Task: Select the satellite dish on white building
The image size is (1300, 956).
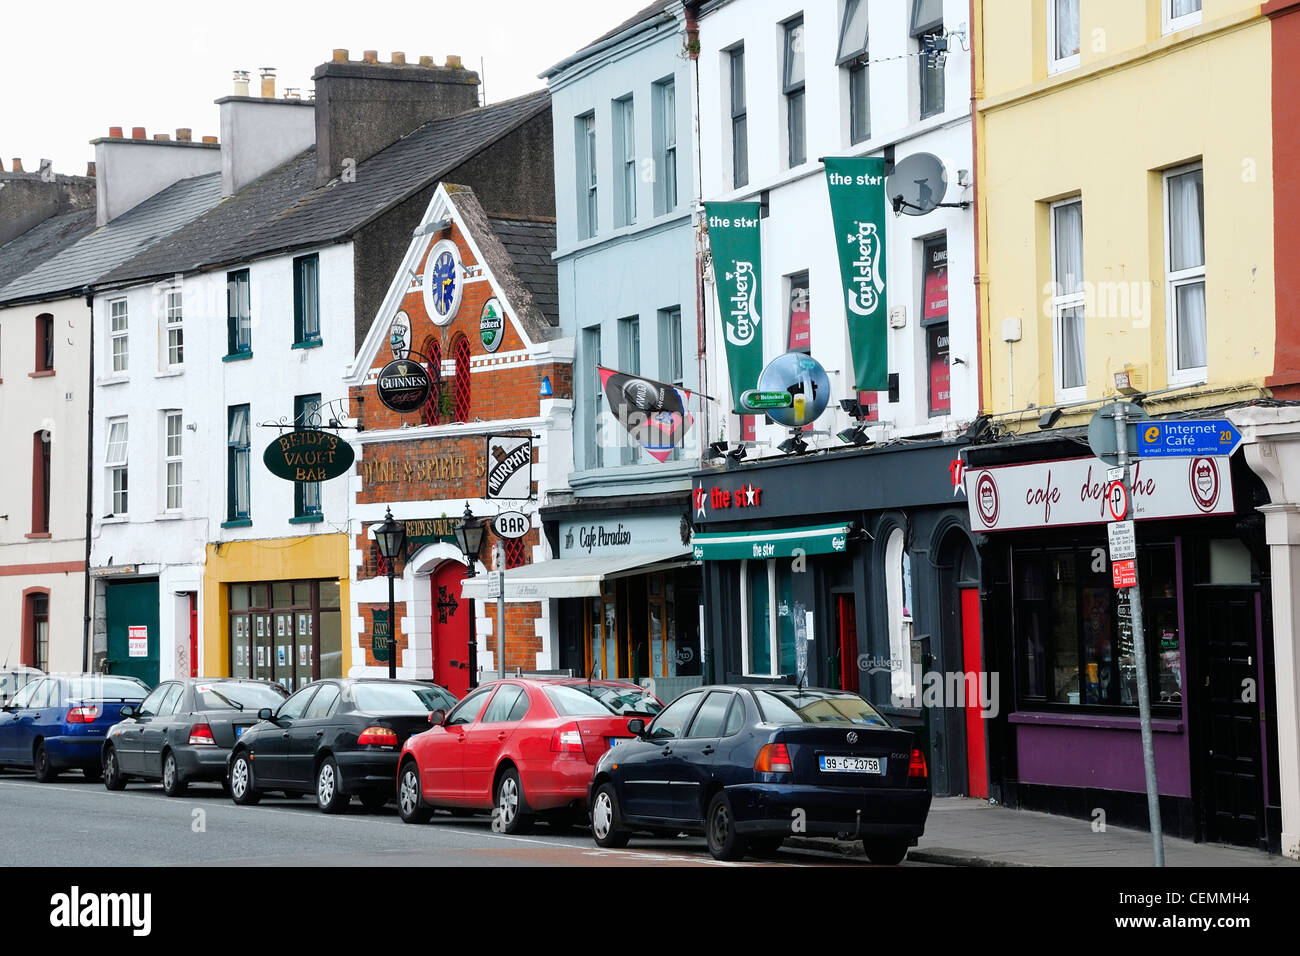Action: pyautogui.click(x=916, y=184)
